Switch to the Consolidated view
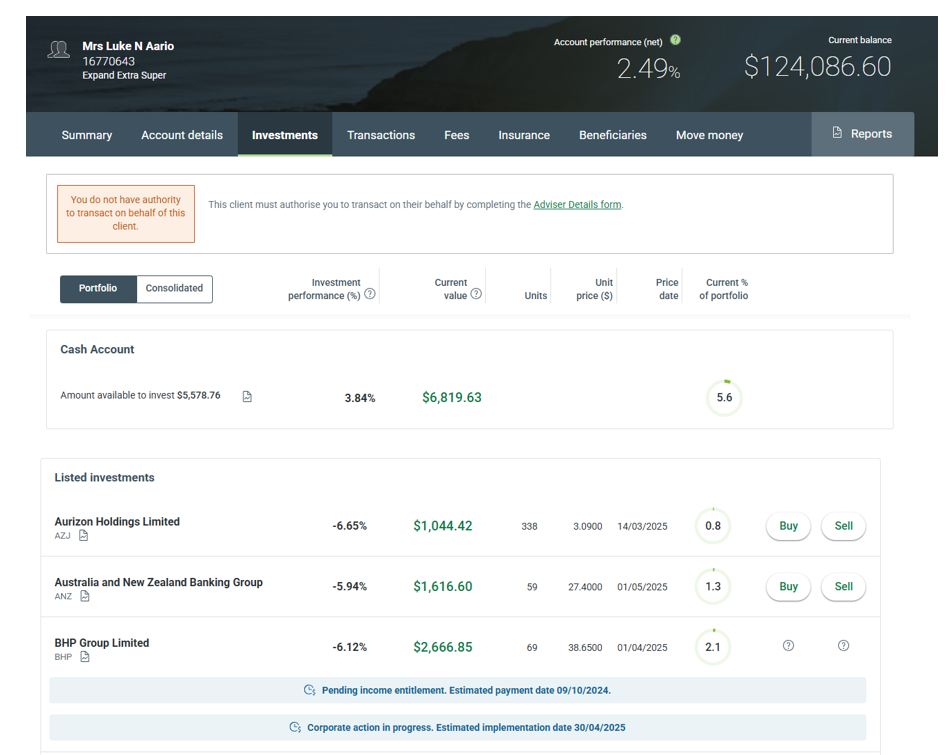The image size is (948, 755). (174, 288)
